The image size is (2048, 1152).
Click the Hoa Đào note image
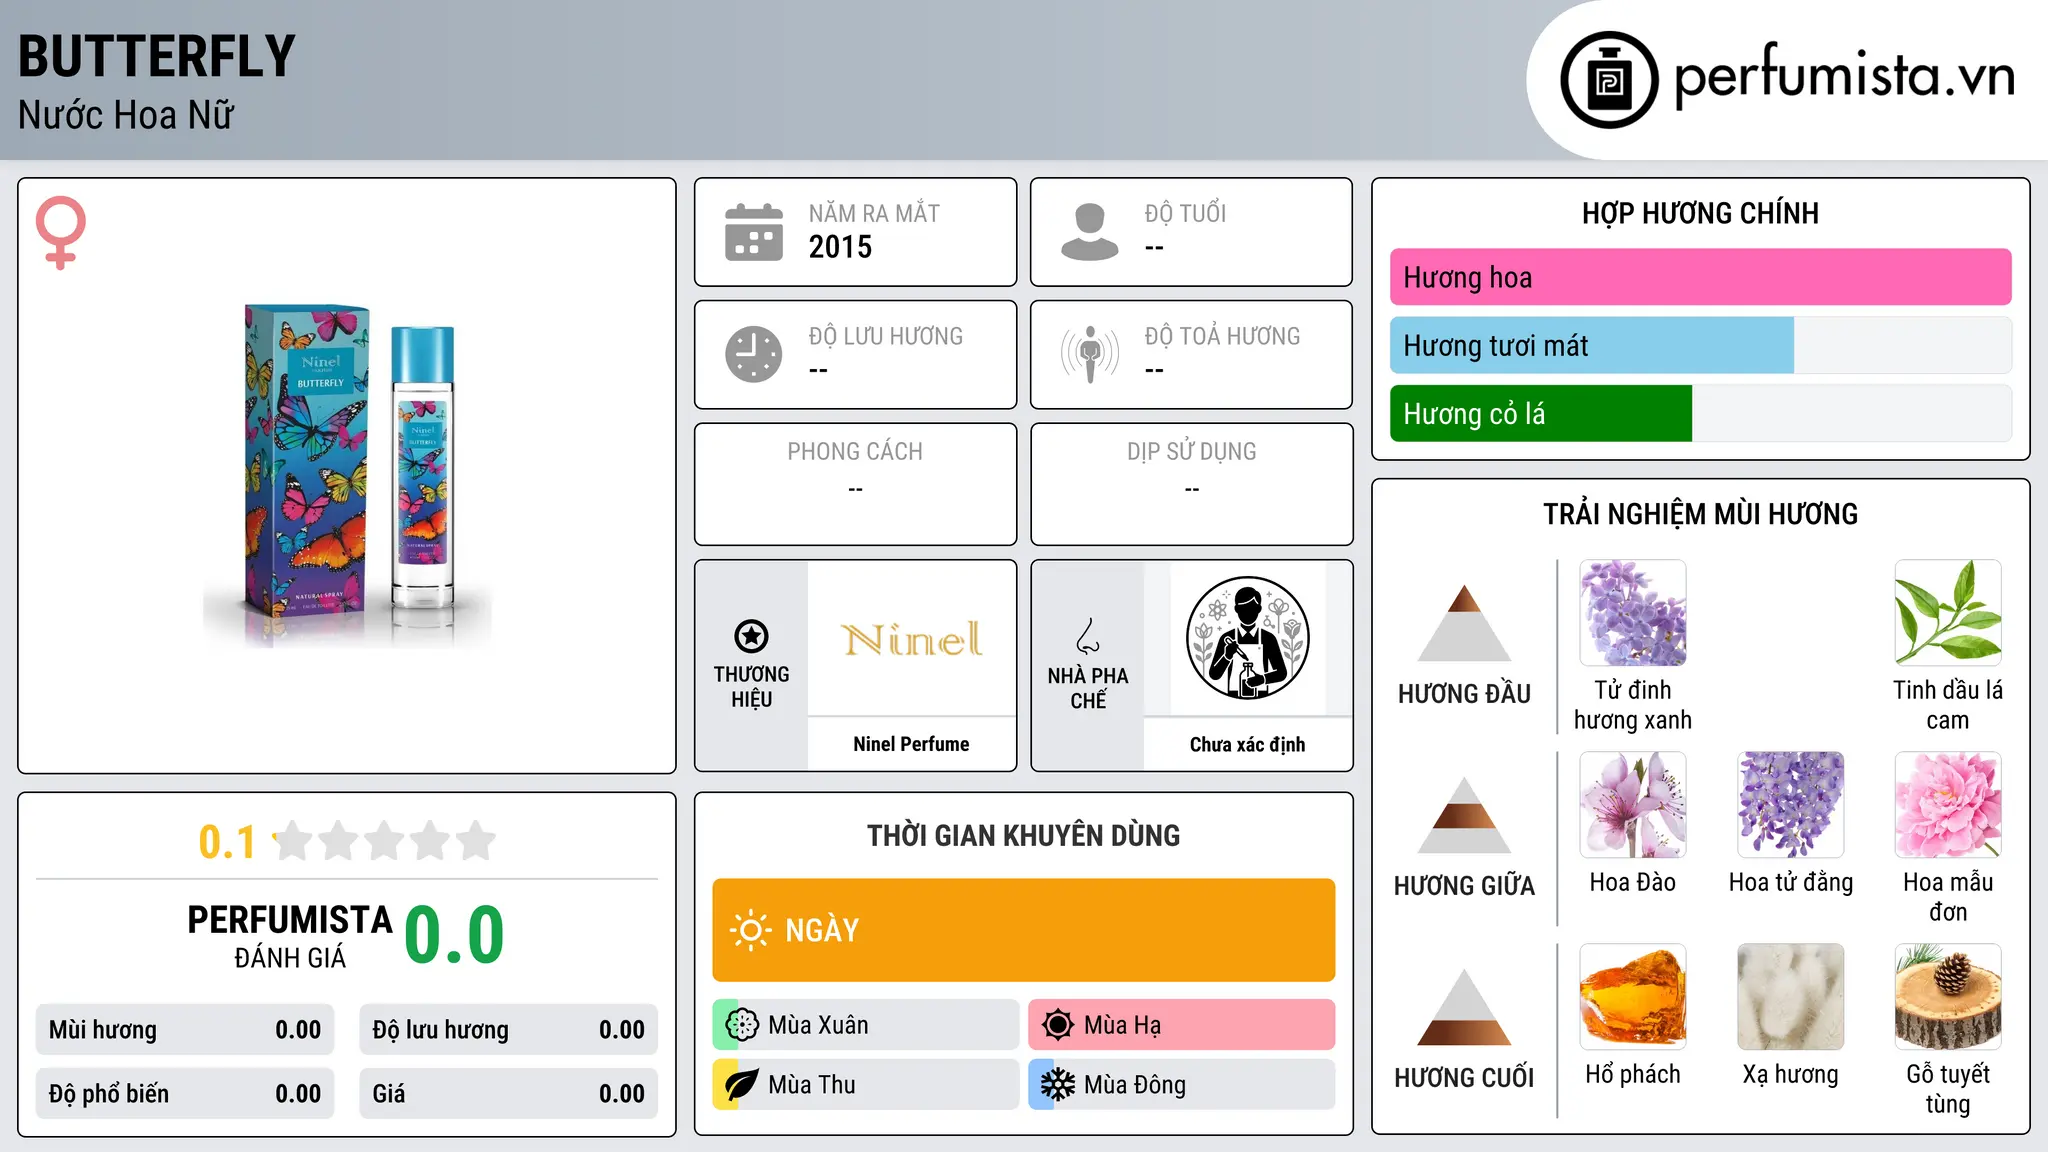tap(1633, 805)
